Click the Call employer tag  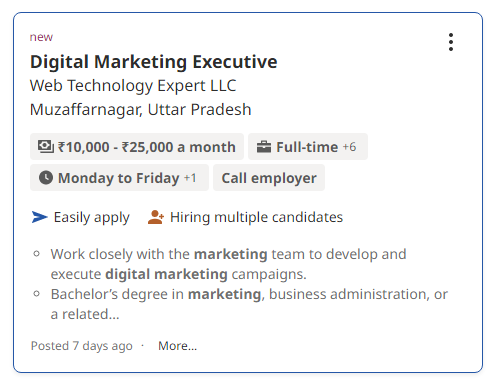point(269,178)
